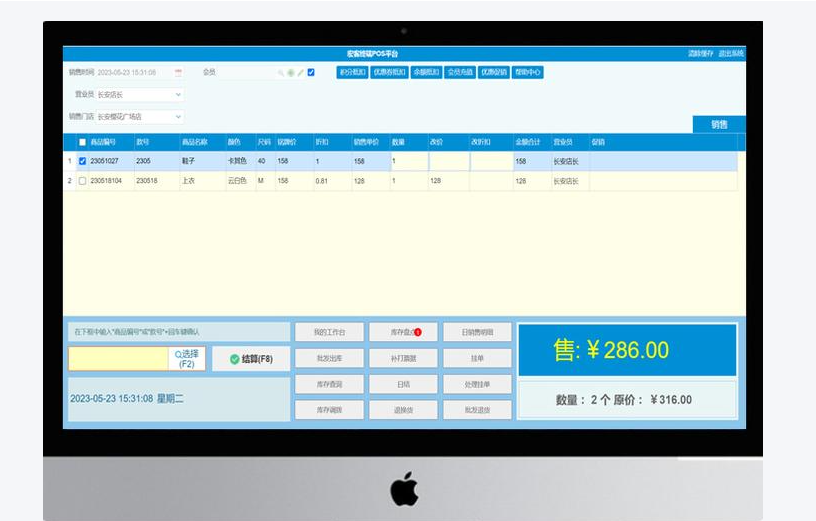
Task: Click the empty 改折扣 cell in row 1
Action: click(x=491, y=161)
